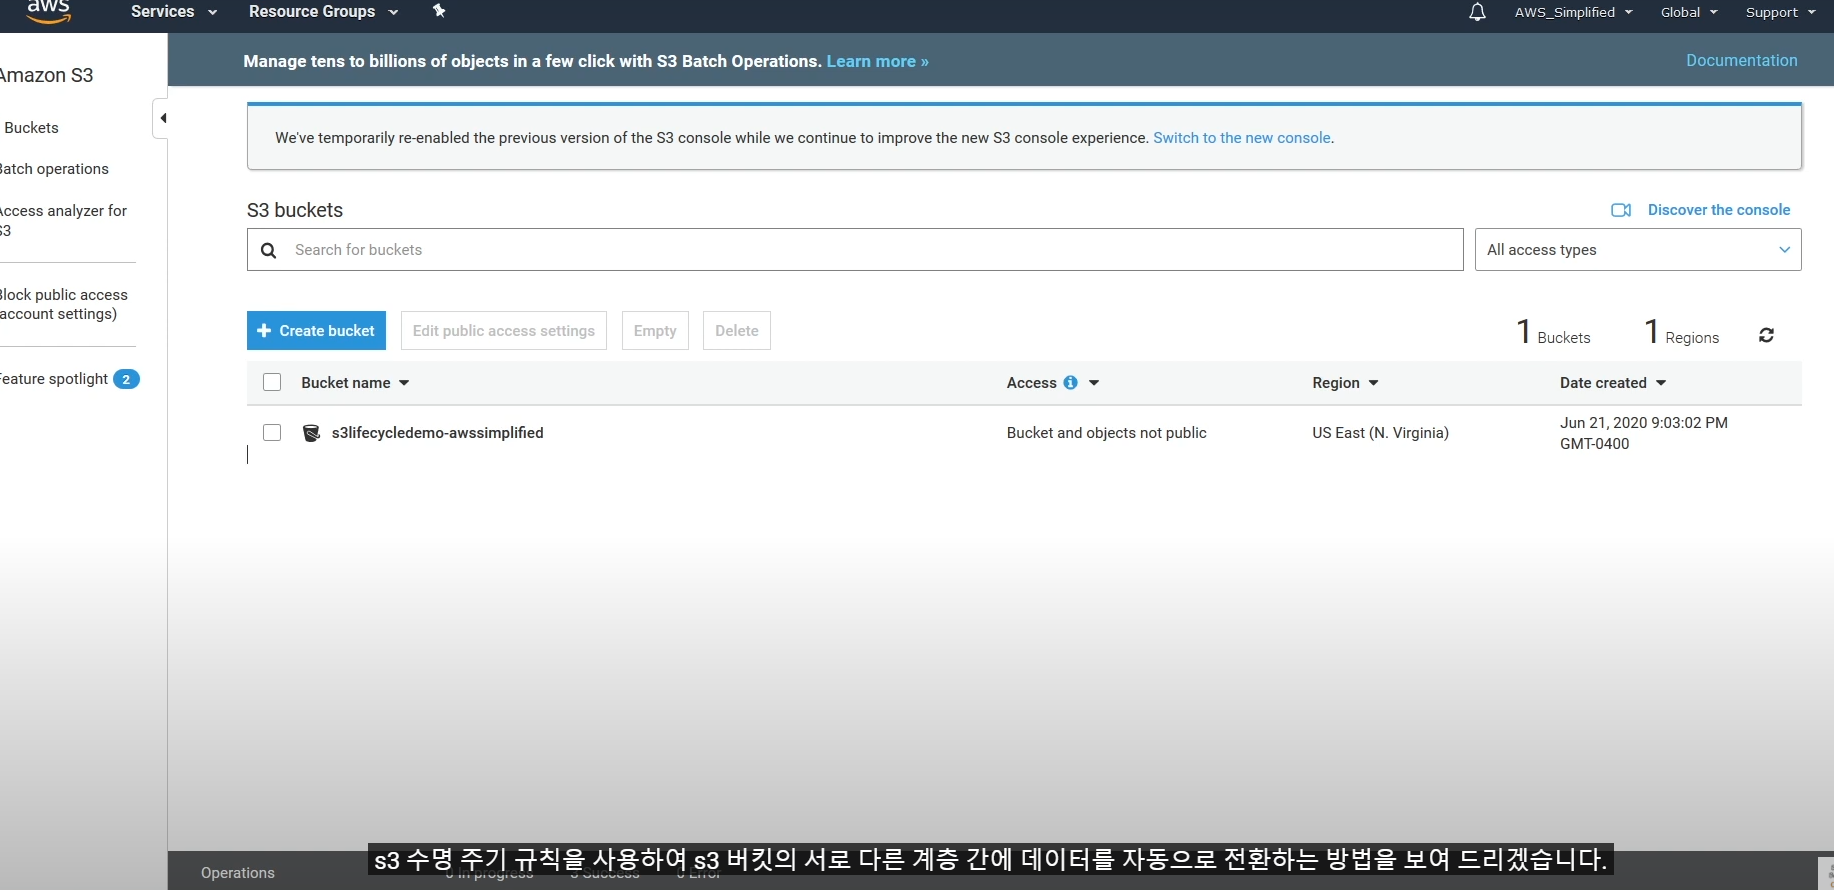1834x890 pixels.
Task: Check the s3lifecycledemo-awssimplified row checkbox
Action: point(272,432)
